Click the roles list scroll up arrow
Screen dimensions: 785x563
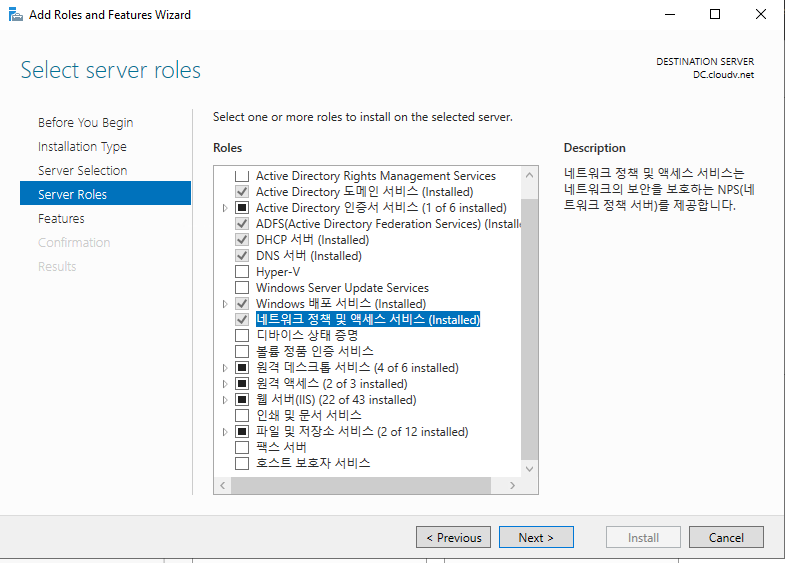click(x=529, y=175)
